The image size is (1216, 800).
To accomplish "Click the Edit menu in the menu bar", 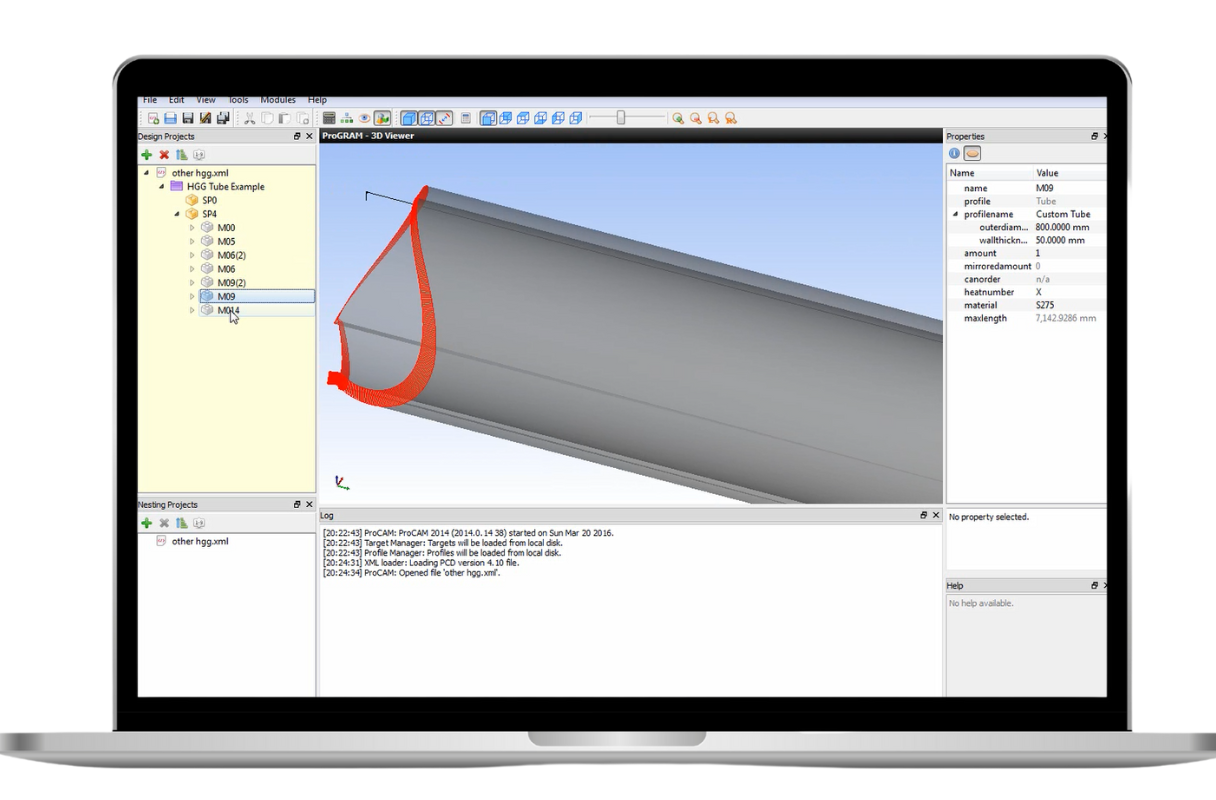I will tap(176, 99).
